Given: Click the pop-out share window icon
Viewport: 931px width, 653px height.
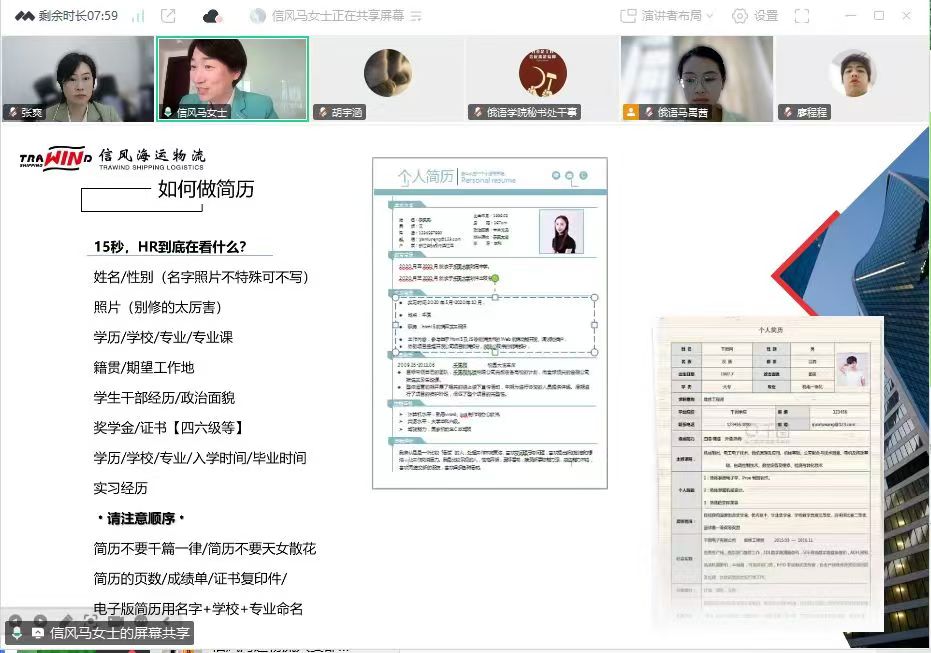Looking at the screenshot, I should (x=168, y=16).
